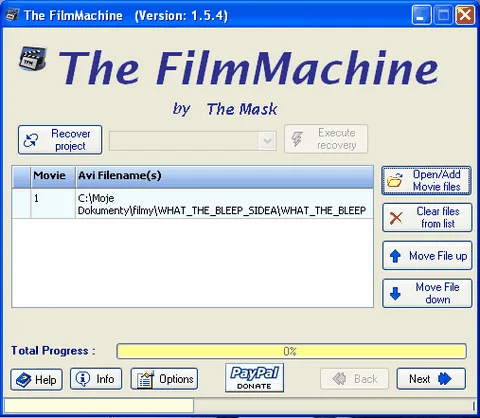Click the Recover project button
This screenshot has width=480, height=418.
click(x=60, y=140)
